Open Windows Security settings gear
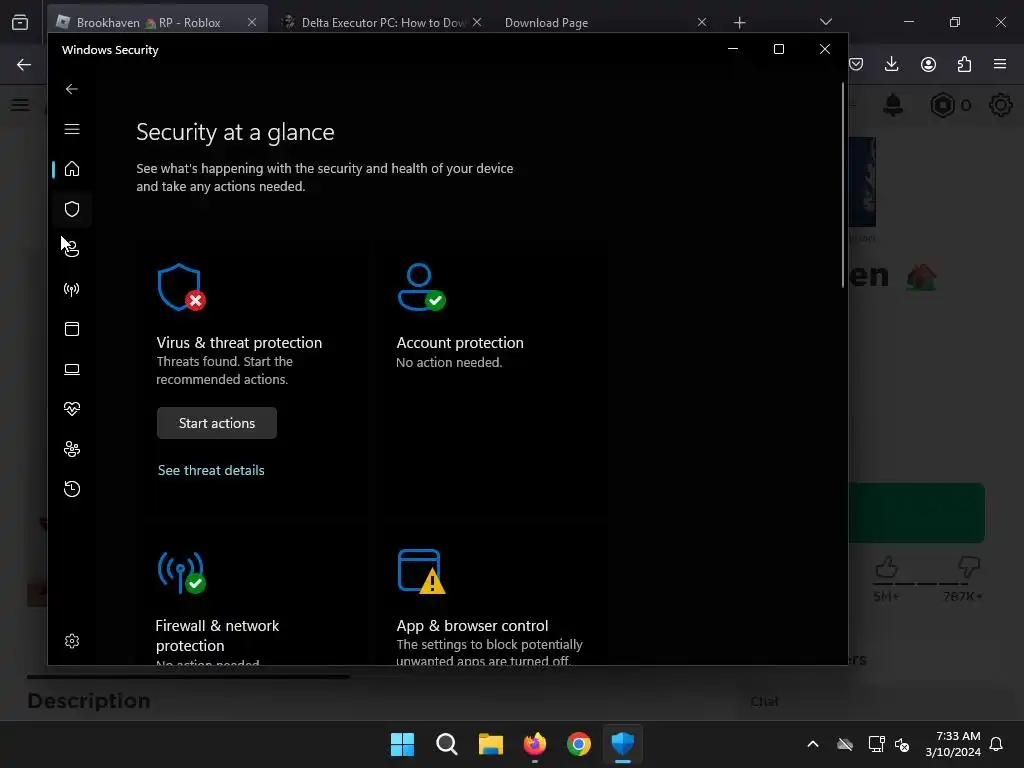 click(72, 641)
